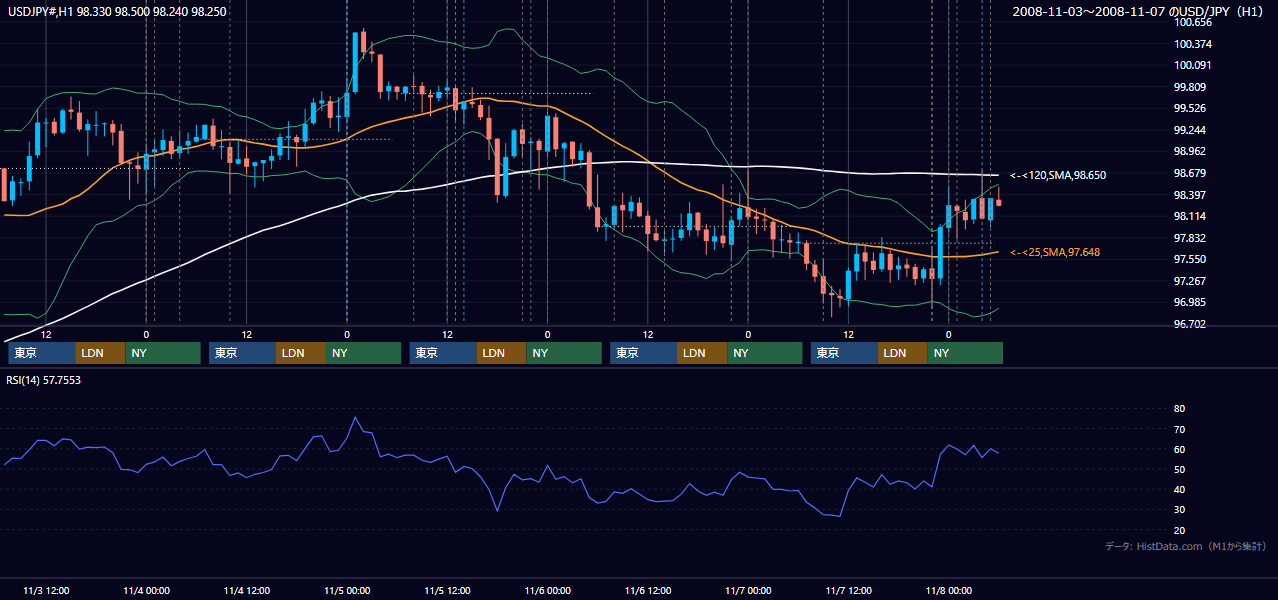Click price axis value 97.832
The height and width of the screenshot is (600, 1278).
[x=1190, y=238]
